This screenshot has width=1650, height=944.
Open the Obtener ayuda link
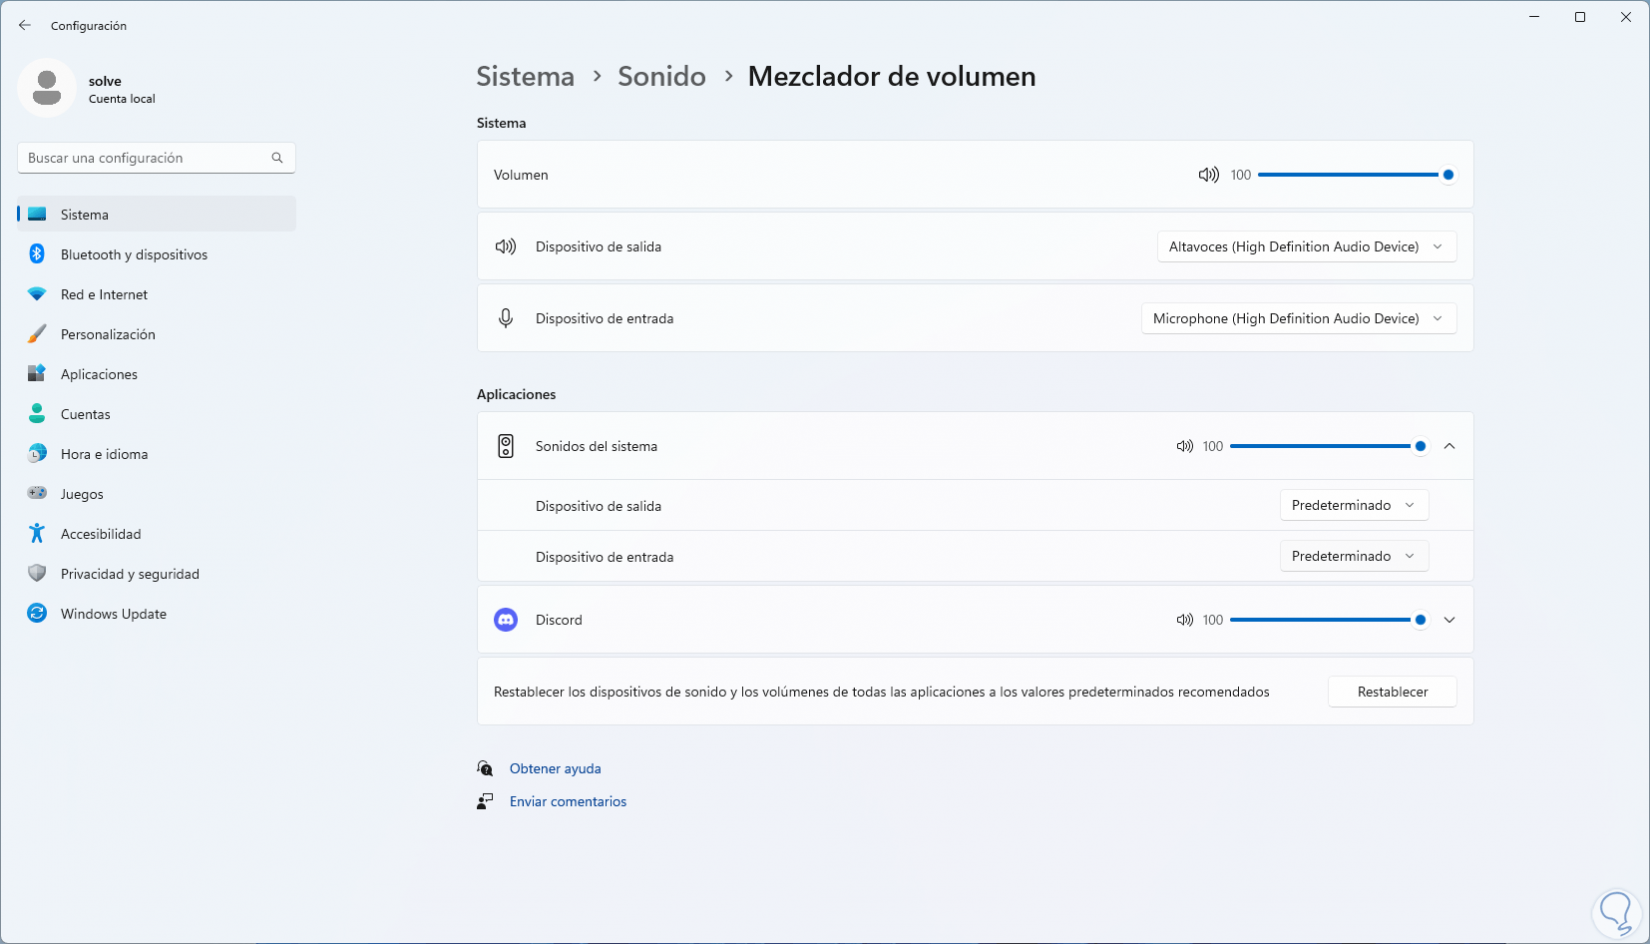(555, 769)
